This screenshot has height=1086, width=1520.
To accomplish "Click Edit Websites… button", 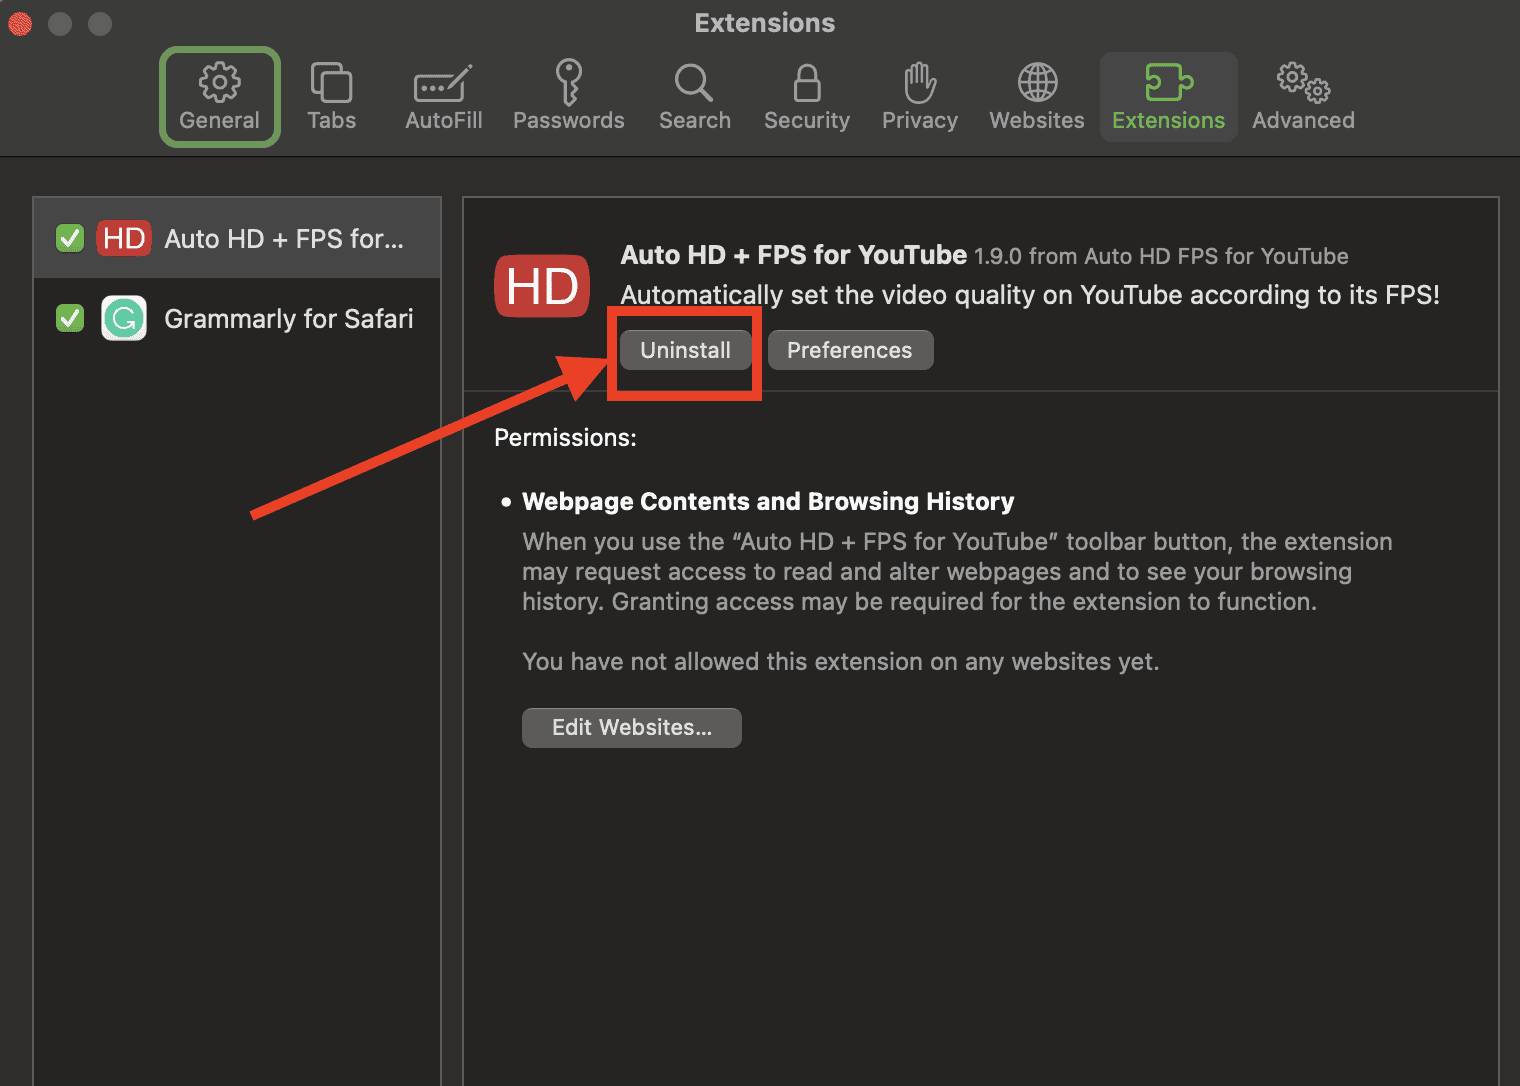I will point(631,727).
